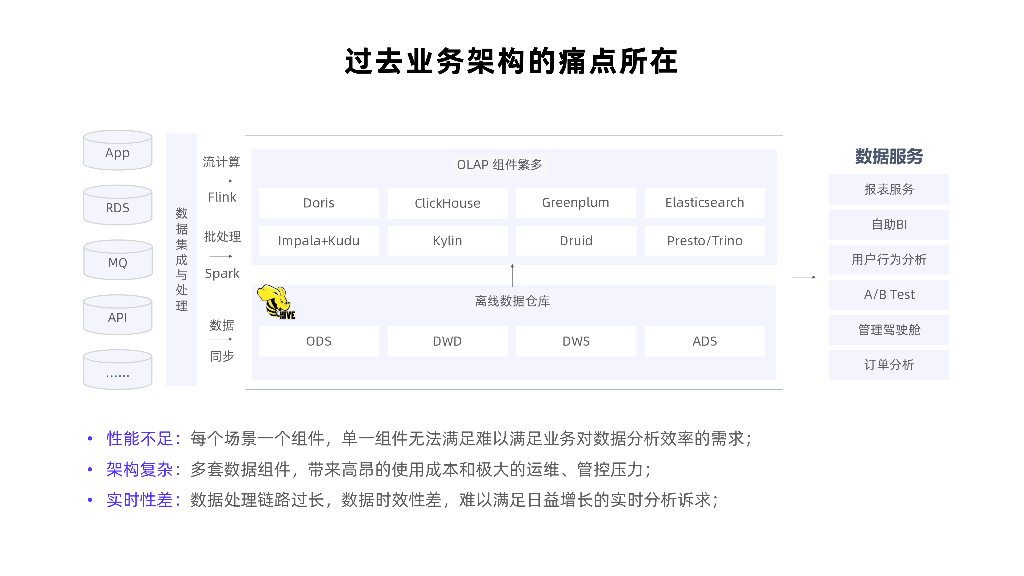
Task: Click the 用户行为分析 service box
Action: (889, 260)
